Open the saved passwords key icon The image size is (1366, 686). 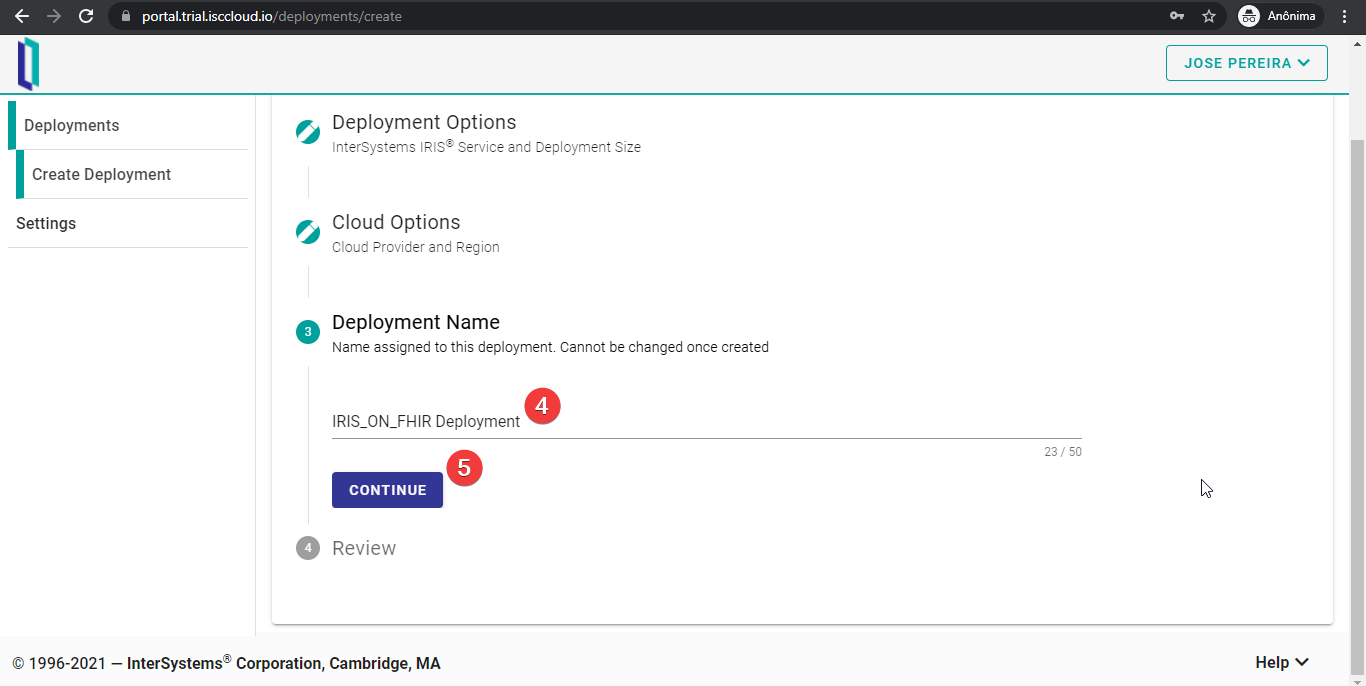(1177, 16)
